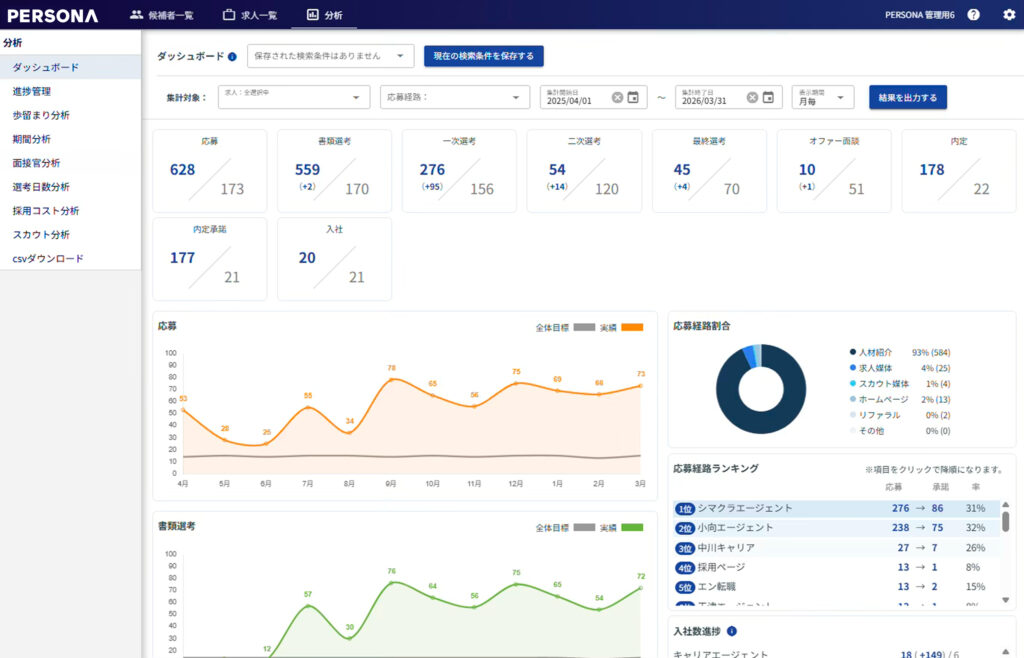Clear the end date with X icon
Viewport: 1024px width, 658px height.
[752, 97]
